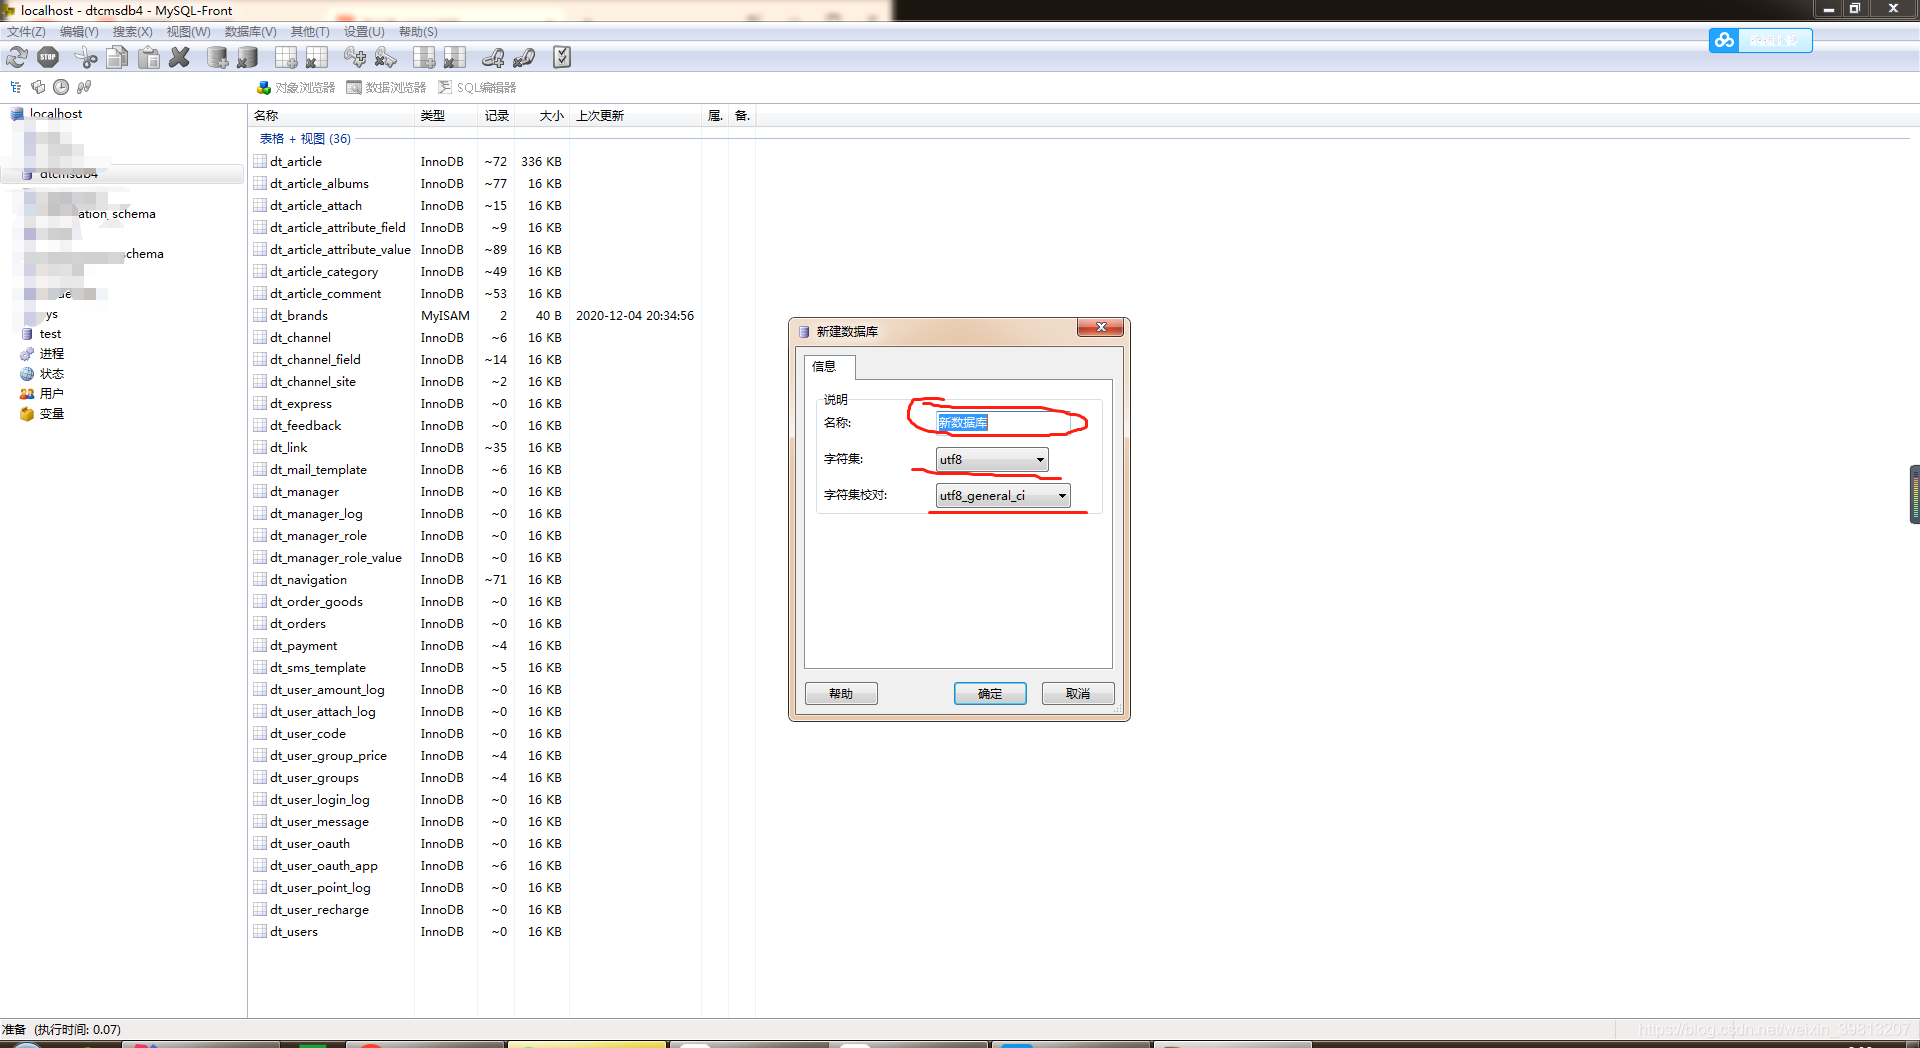Image resolution: width=1920 pixels, height=1048 pixels.
Task: Click the cubes icon beside the tree icon
Action: pyautogui.click(x=38, y=87)
